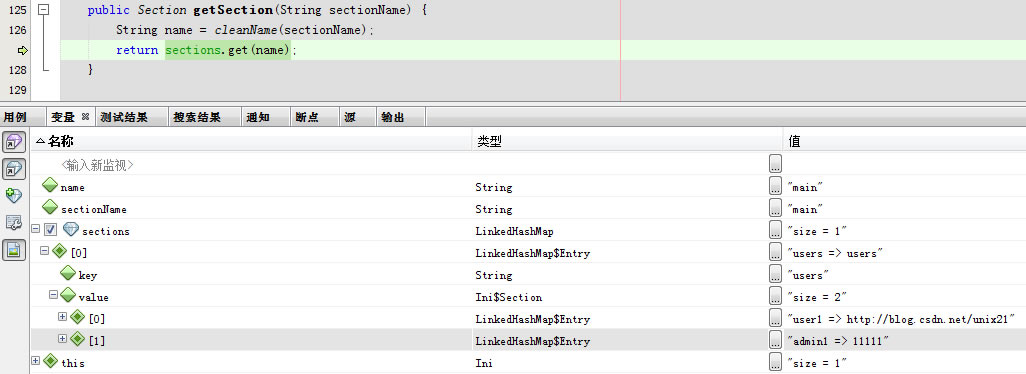Switch to the 源 tab

point(351,117)
